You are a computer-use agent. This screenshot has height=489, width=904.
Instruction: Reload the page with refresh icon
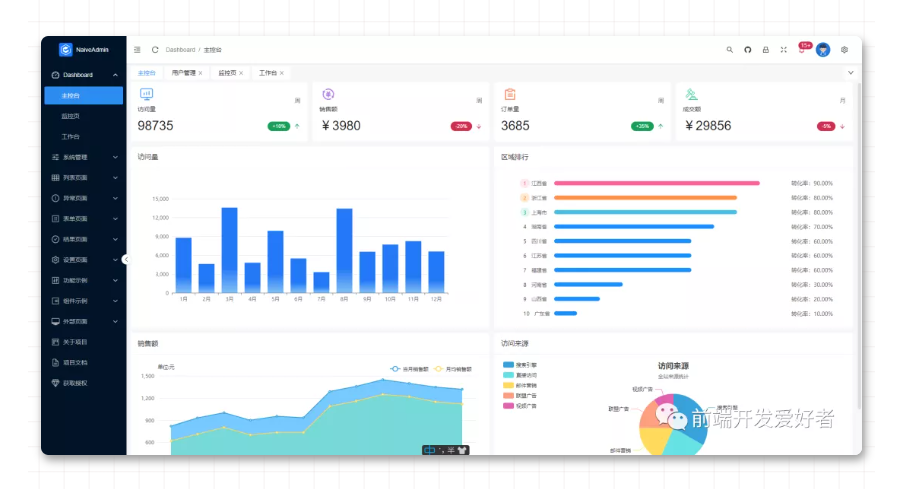155,50
